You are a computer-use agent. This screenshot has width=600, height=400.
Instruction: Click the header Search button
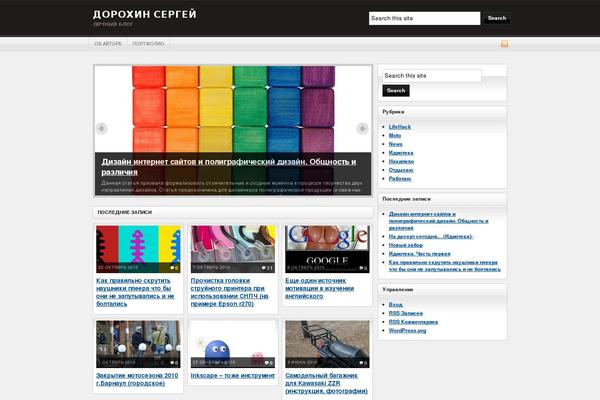point(497,18)
